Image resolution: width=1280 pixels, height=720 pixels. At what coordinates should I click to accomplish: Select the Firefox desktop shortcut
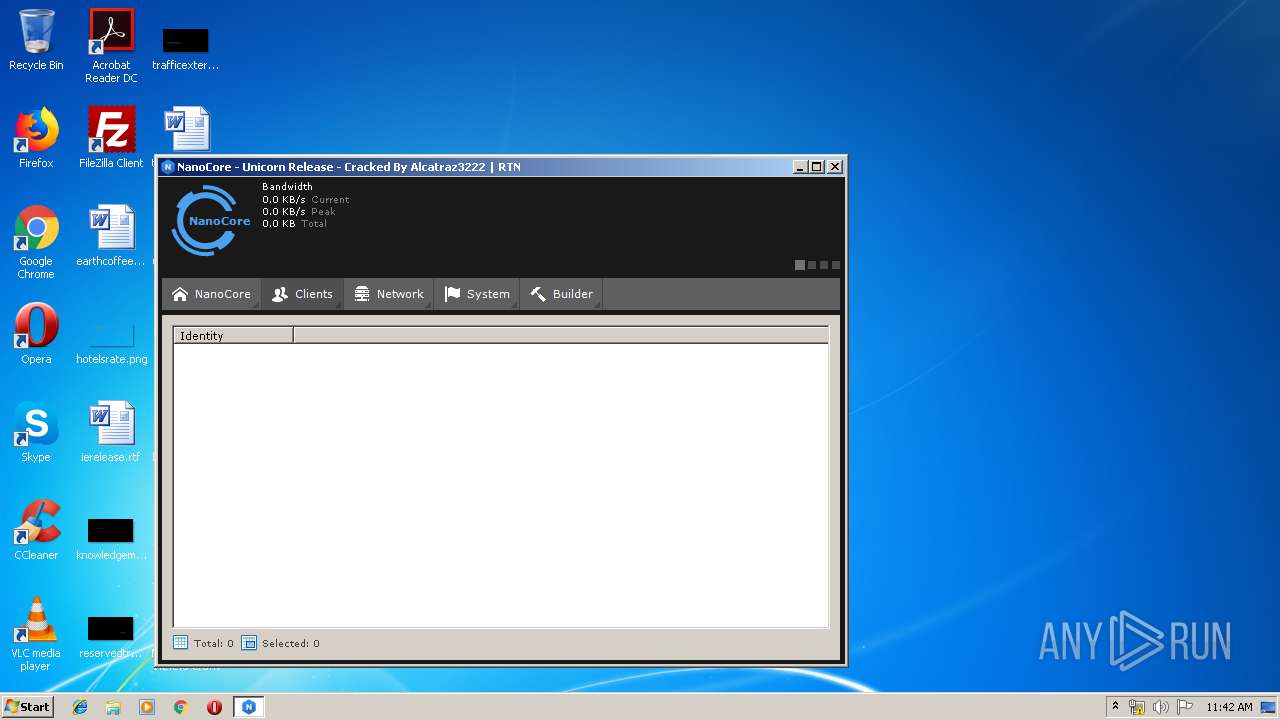click(x=36, y=138)
